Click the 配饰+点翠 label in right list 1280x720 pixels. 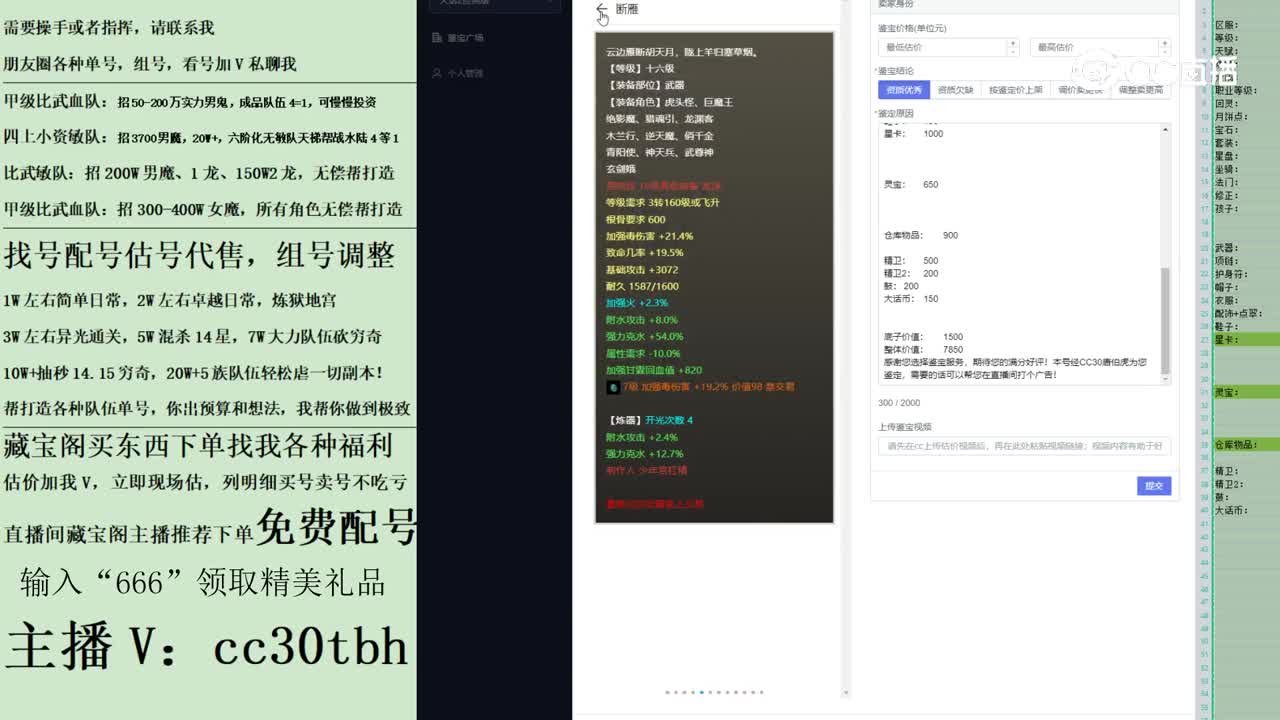click(x=1238, y=314)
